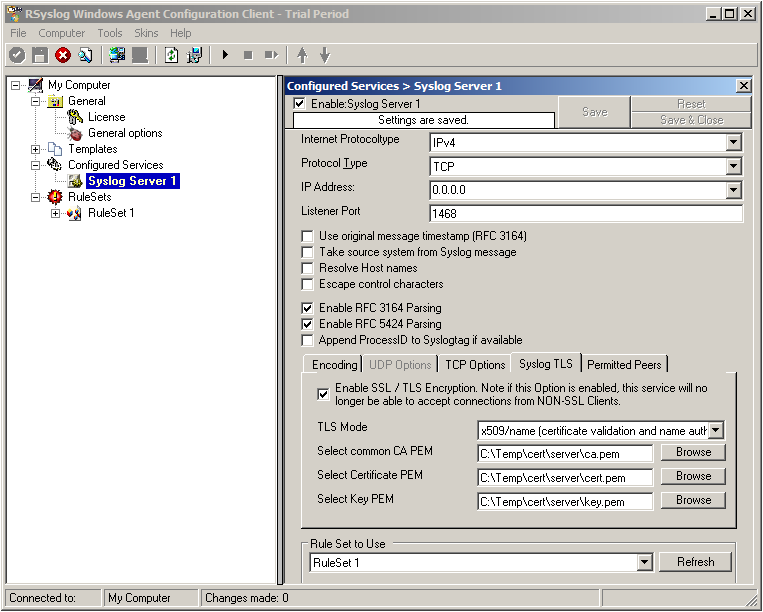Click the Syslog Server 1 node icon
The width and height of the screenshot is (763, 612).
[x=74, y=181]
